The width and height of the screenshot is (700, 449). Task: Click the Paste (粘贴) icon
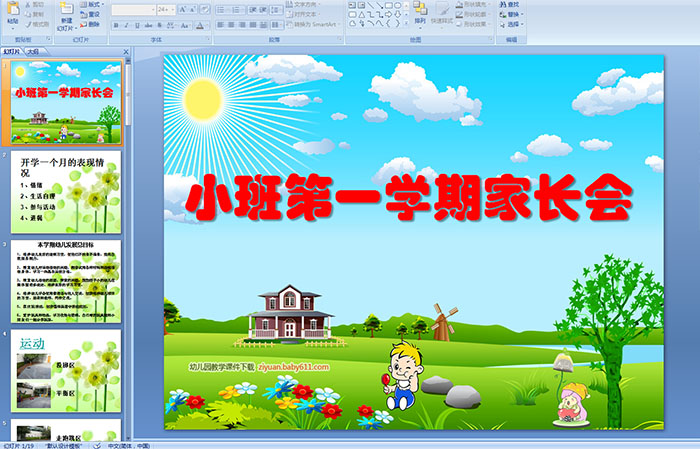13,8
